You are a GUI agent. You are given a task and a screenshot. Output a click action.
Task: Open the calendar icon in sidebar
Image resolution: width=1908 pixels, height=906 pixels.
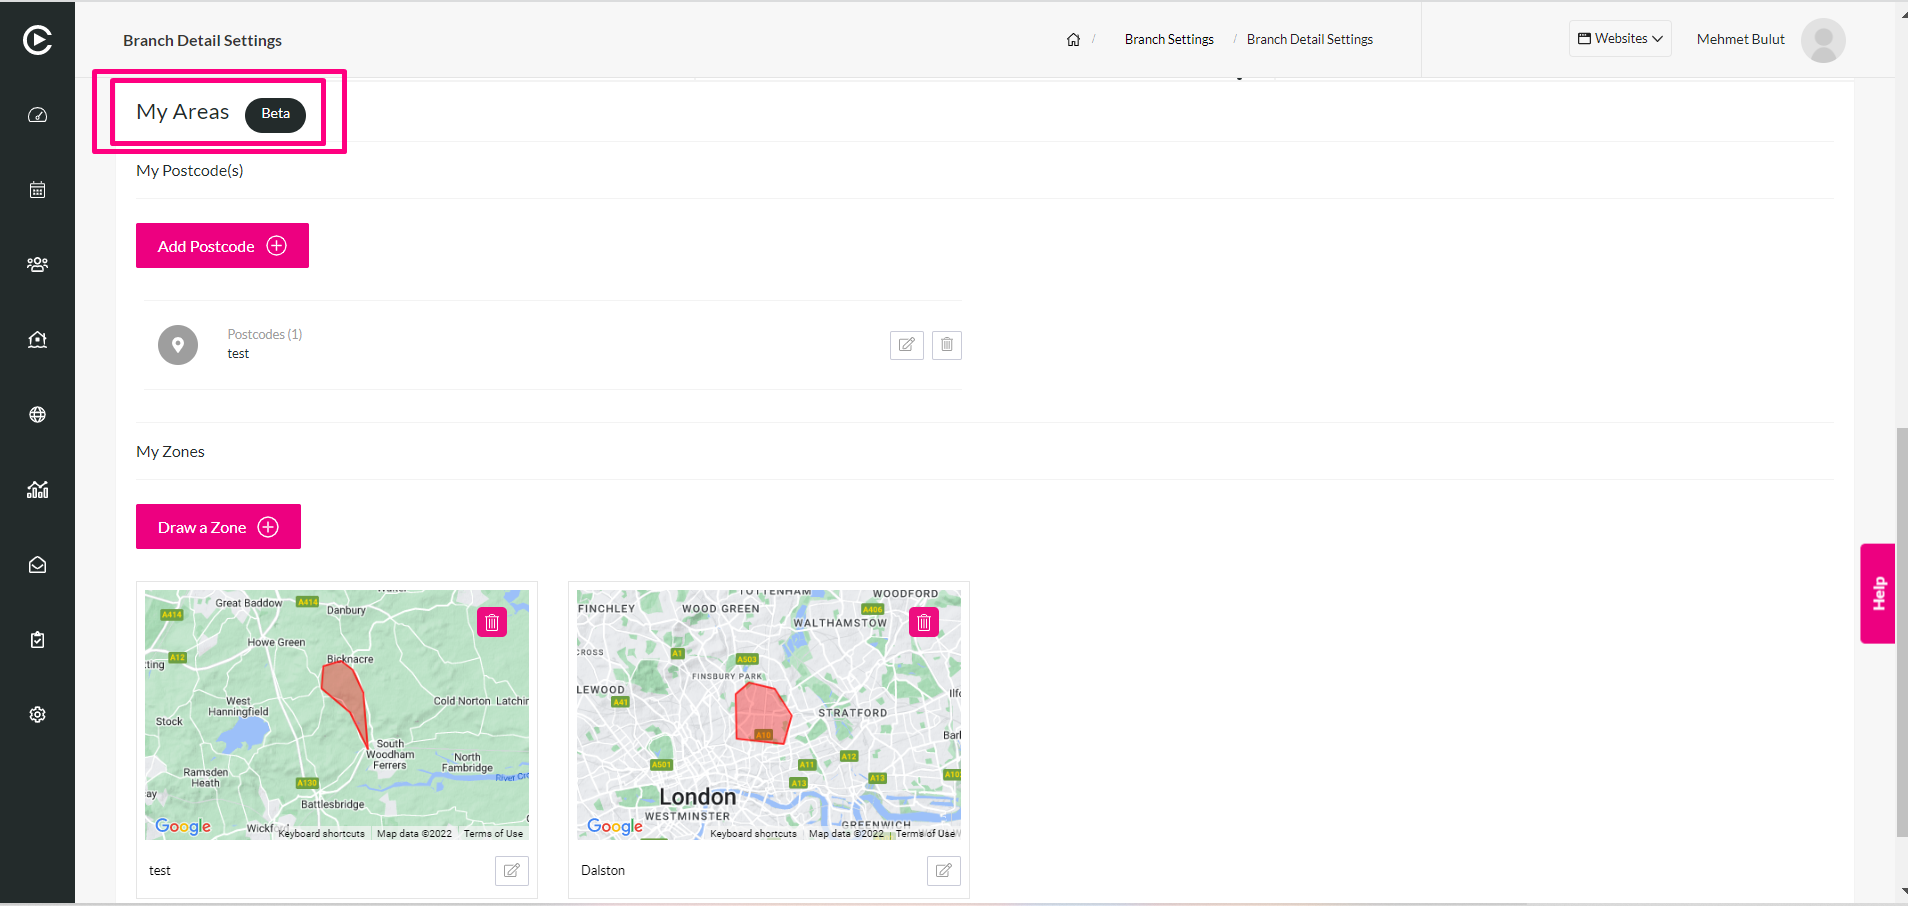37,190
